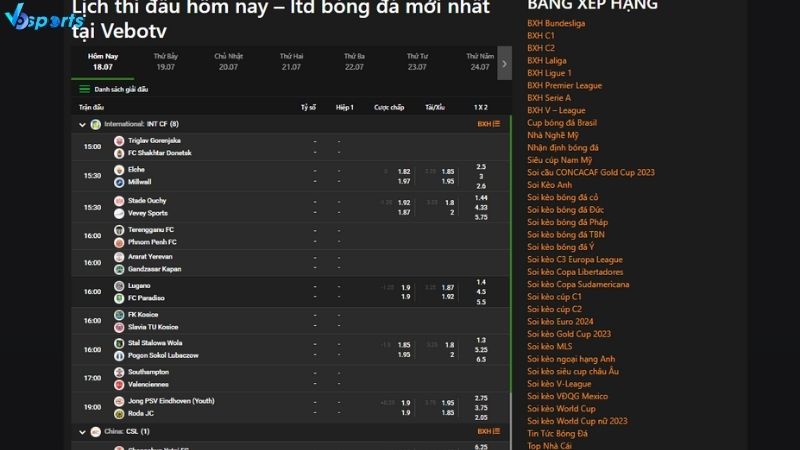800x450 pixels.
Task: Click the Lugano handicap odds 1.9
Action: 405,288
